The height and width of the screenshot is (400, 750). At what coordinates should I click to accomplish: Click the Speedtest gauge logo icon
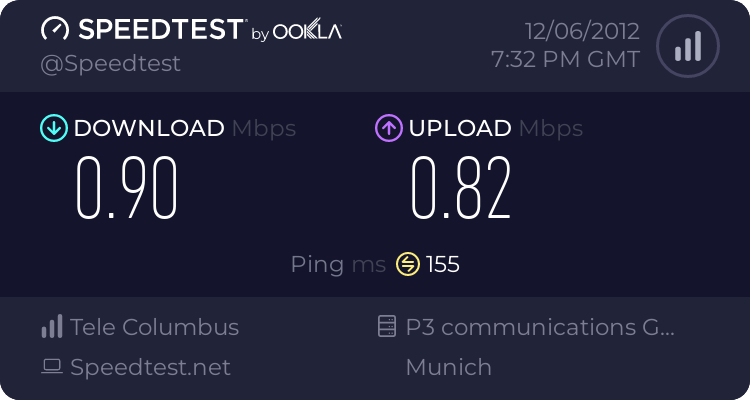pos(56,30)
